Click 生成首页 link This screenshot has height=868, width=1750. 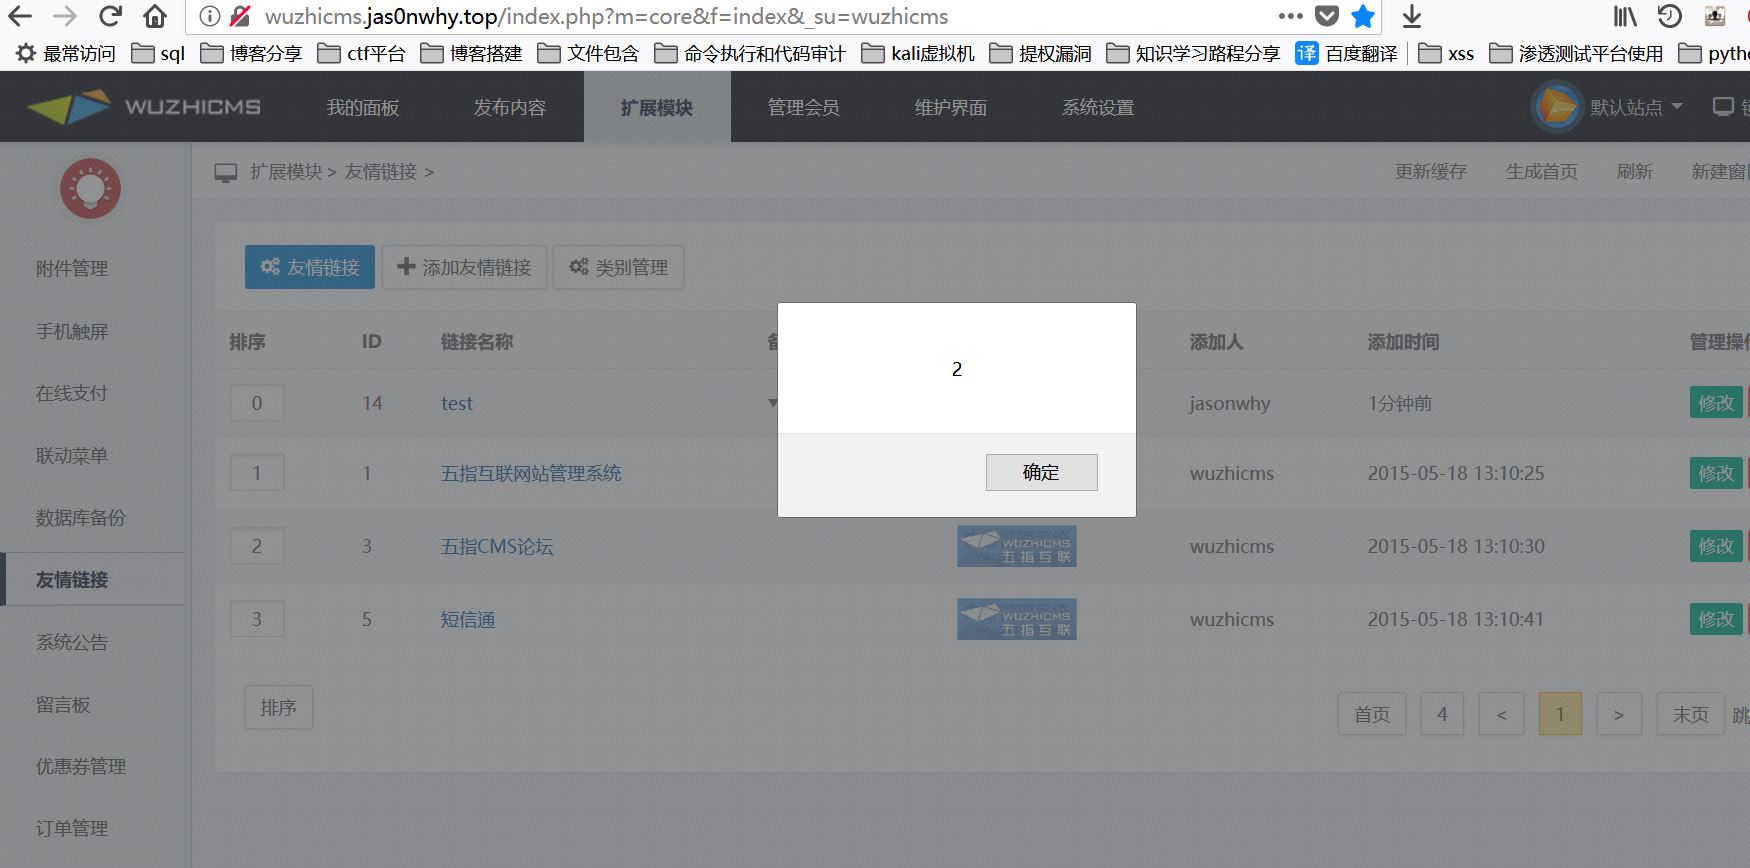point(1542,172)
